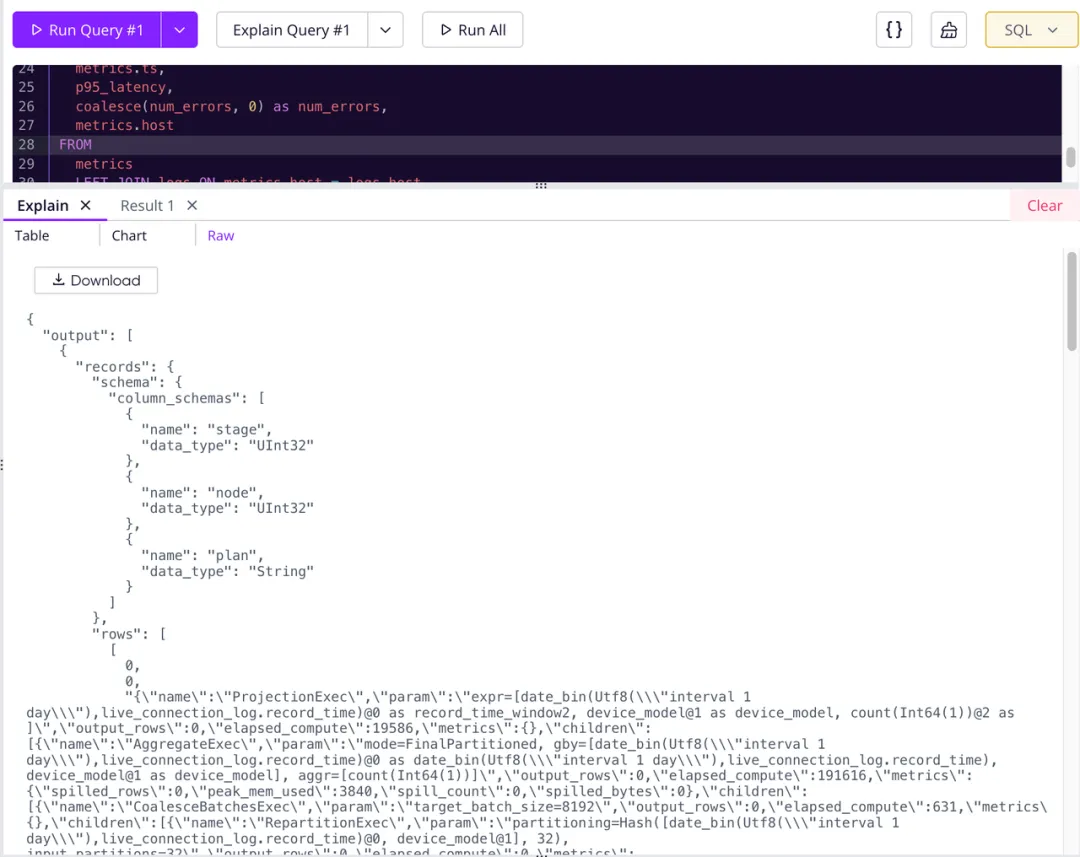The image size is (1080, 857).
Task: Click the Clear link in the results panel
Action: 1044,205
